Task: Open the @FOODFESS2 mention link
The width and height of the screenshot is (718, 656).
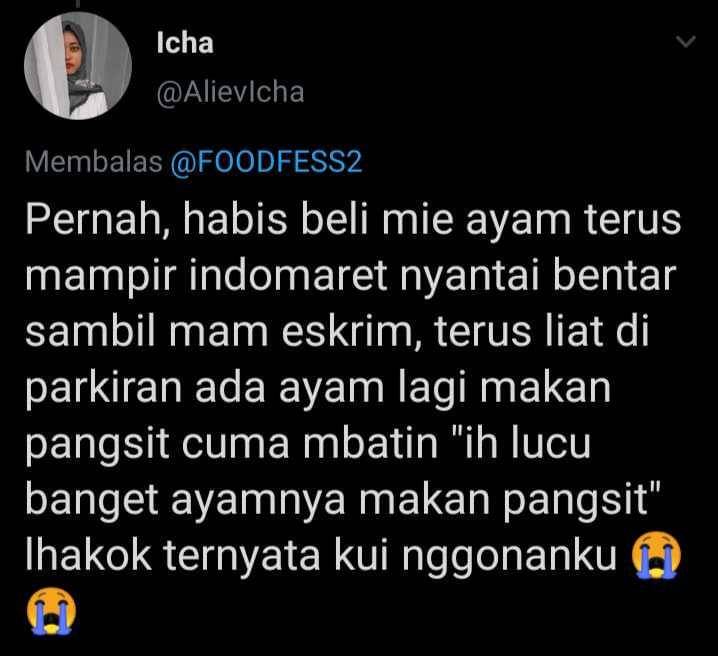Action: pyautogui.click(x=266, y=162)
